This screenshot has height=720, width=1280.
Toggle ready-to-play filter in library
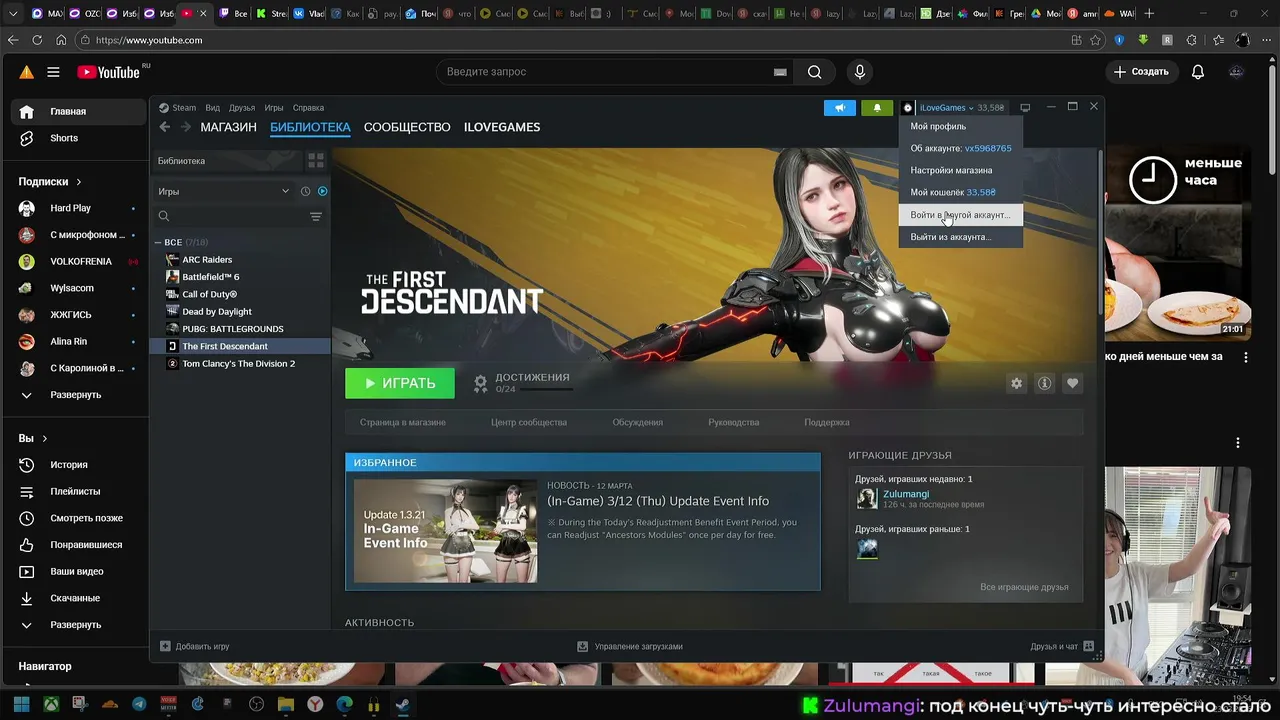(322, 191)
